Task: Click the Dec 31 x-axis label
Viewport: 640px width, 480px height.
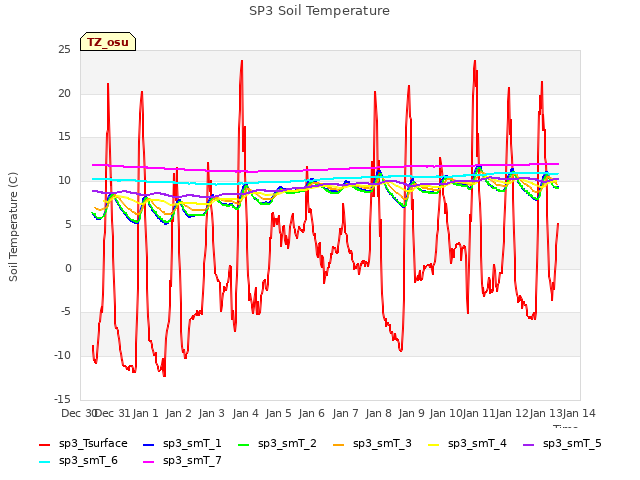Action: 113,413
